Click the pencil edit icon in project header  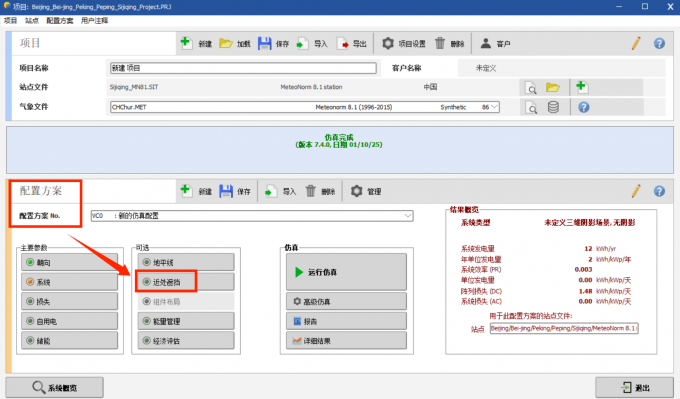coord(636,43)
